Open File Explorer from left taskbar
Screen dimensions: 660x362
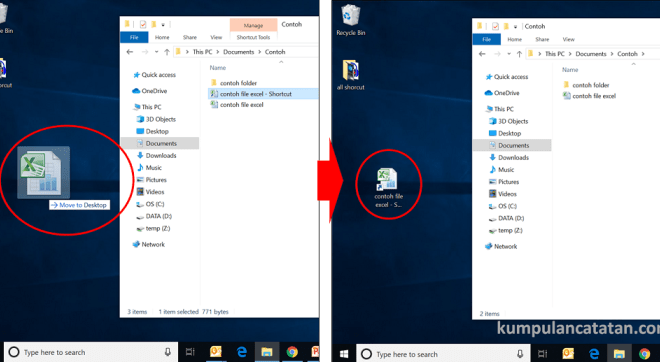(x=267, y=352)
